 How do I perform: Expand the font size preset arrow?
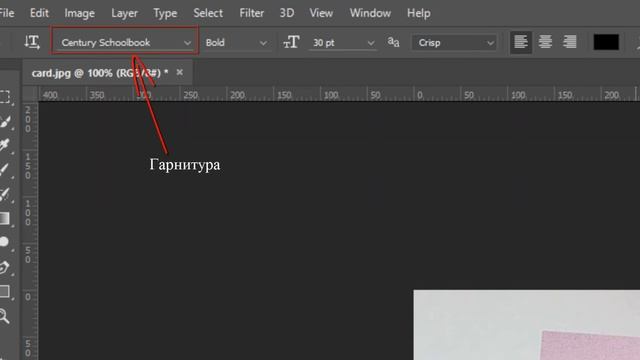371,43
